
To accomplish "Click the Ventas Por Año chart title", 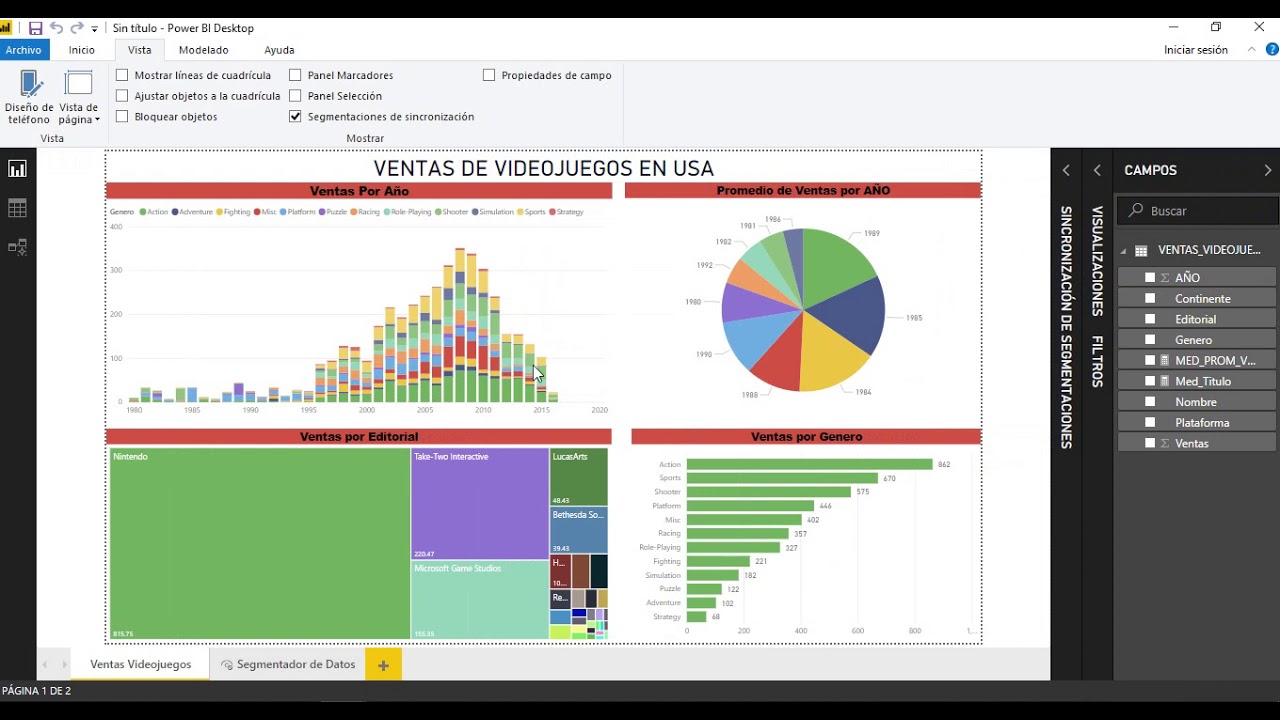I will click(359, 191).
